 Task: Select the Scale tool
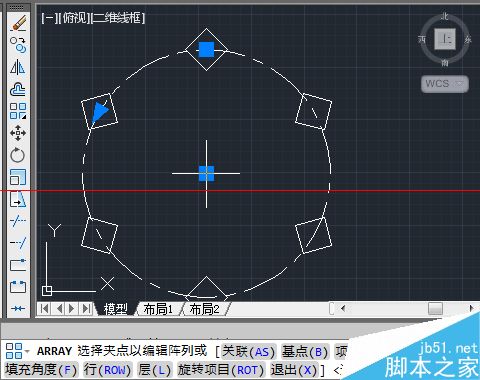tap(18, 177)
